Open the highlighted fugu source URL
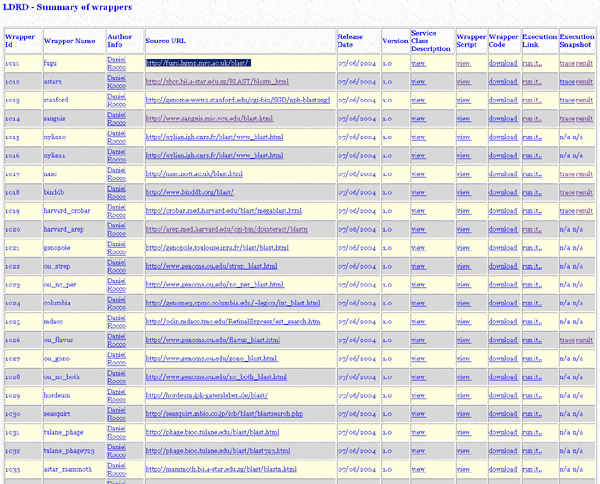 197,62
